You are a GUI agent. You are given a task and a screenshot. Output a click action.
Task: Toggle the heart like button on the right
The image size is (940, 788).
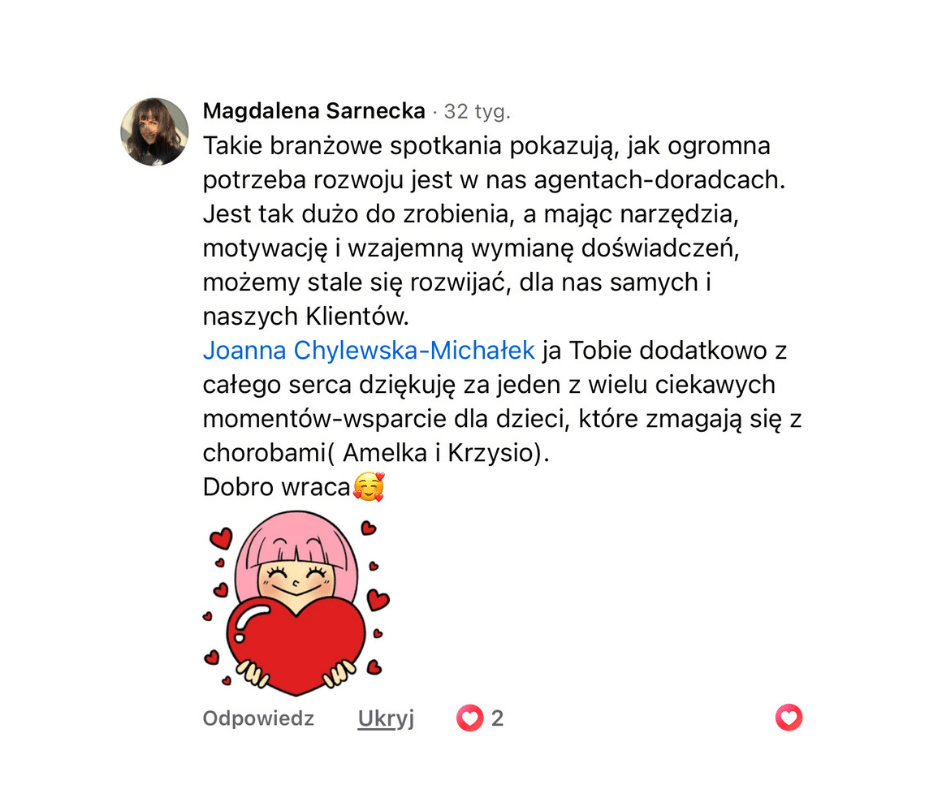(x=788, y=717)
